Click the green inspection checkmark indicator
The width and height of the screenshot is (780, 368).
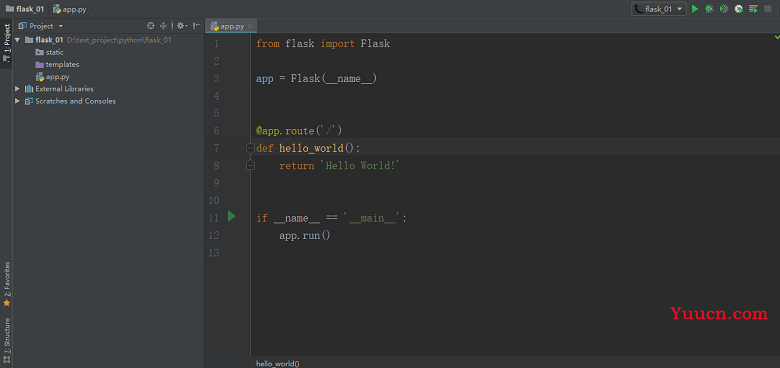click(x=777, y=37)
